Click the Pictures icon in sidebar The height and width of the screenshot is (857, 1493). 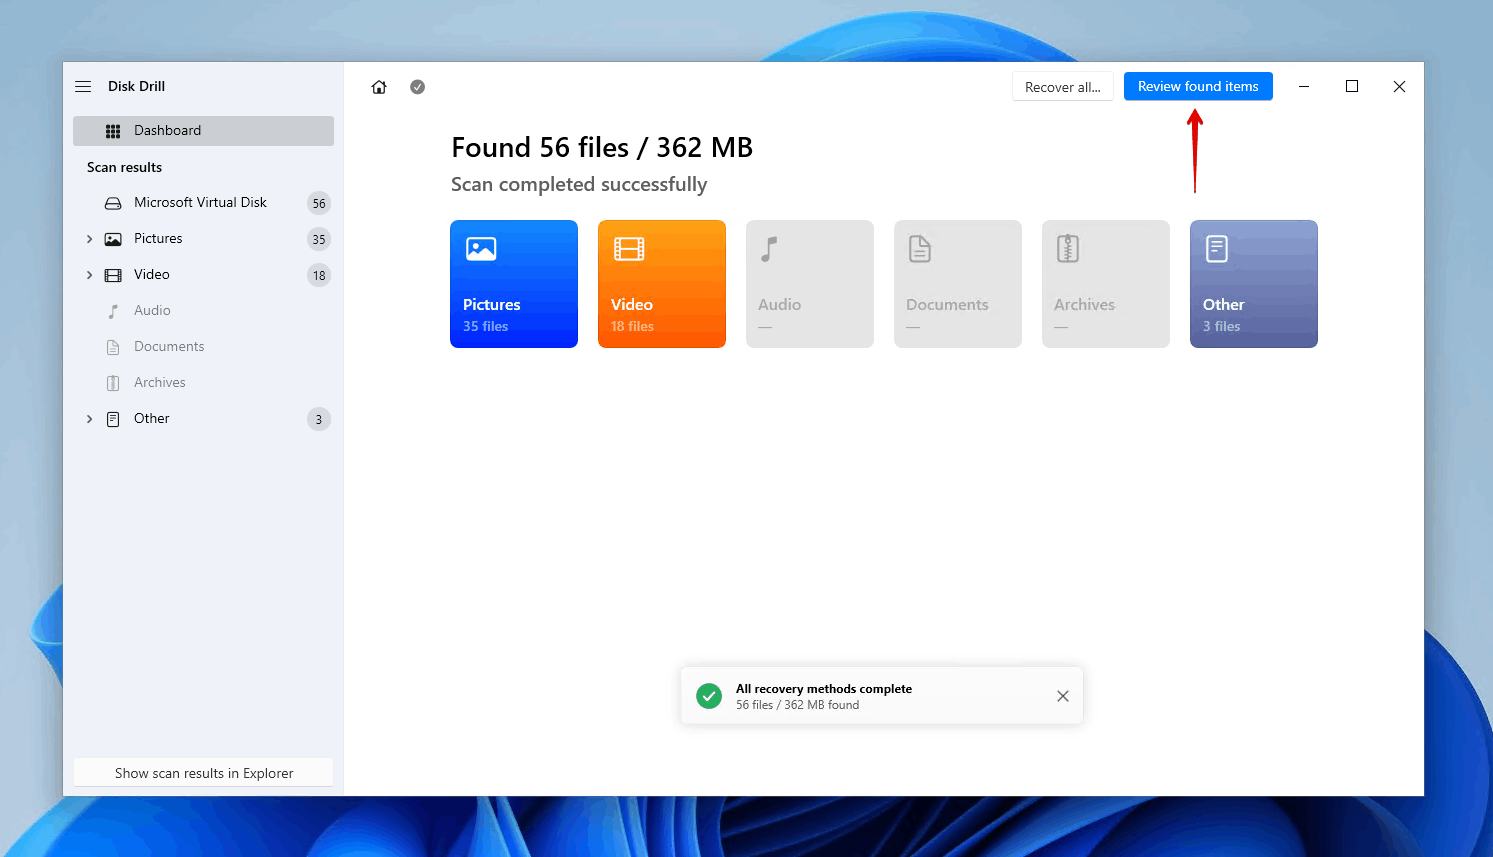[113, 239]
